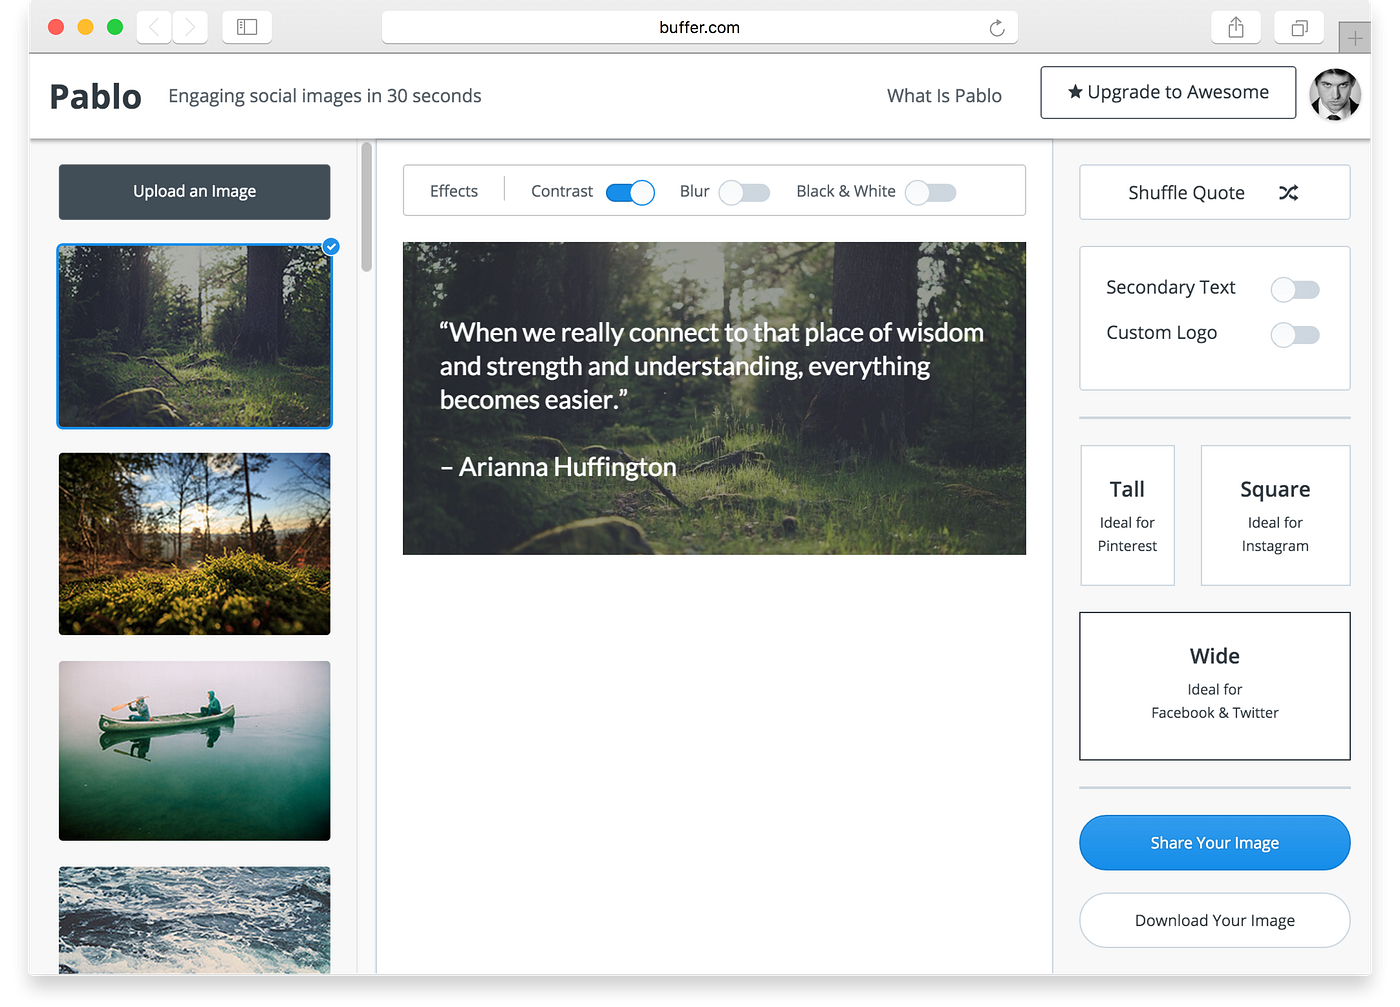
Task: Click the user profile avatar
Action: (x=1335, y=94)
